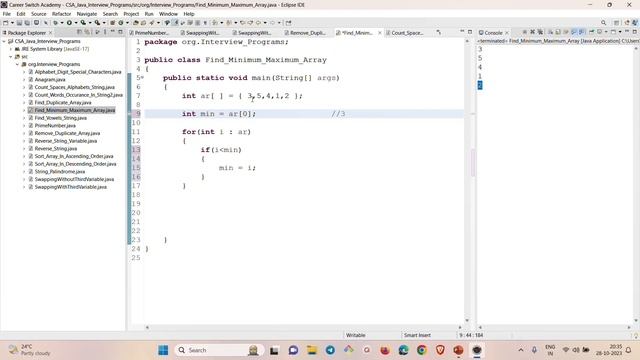Open PrimeNumber.java in Package Explorer
640x360 pixels.
click(x=55, y=126)
